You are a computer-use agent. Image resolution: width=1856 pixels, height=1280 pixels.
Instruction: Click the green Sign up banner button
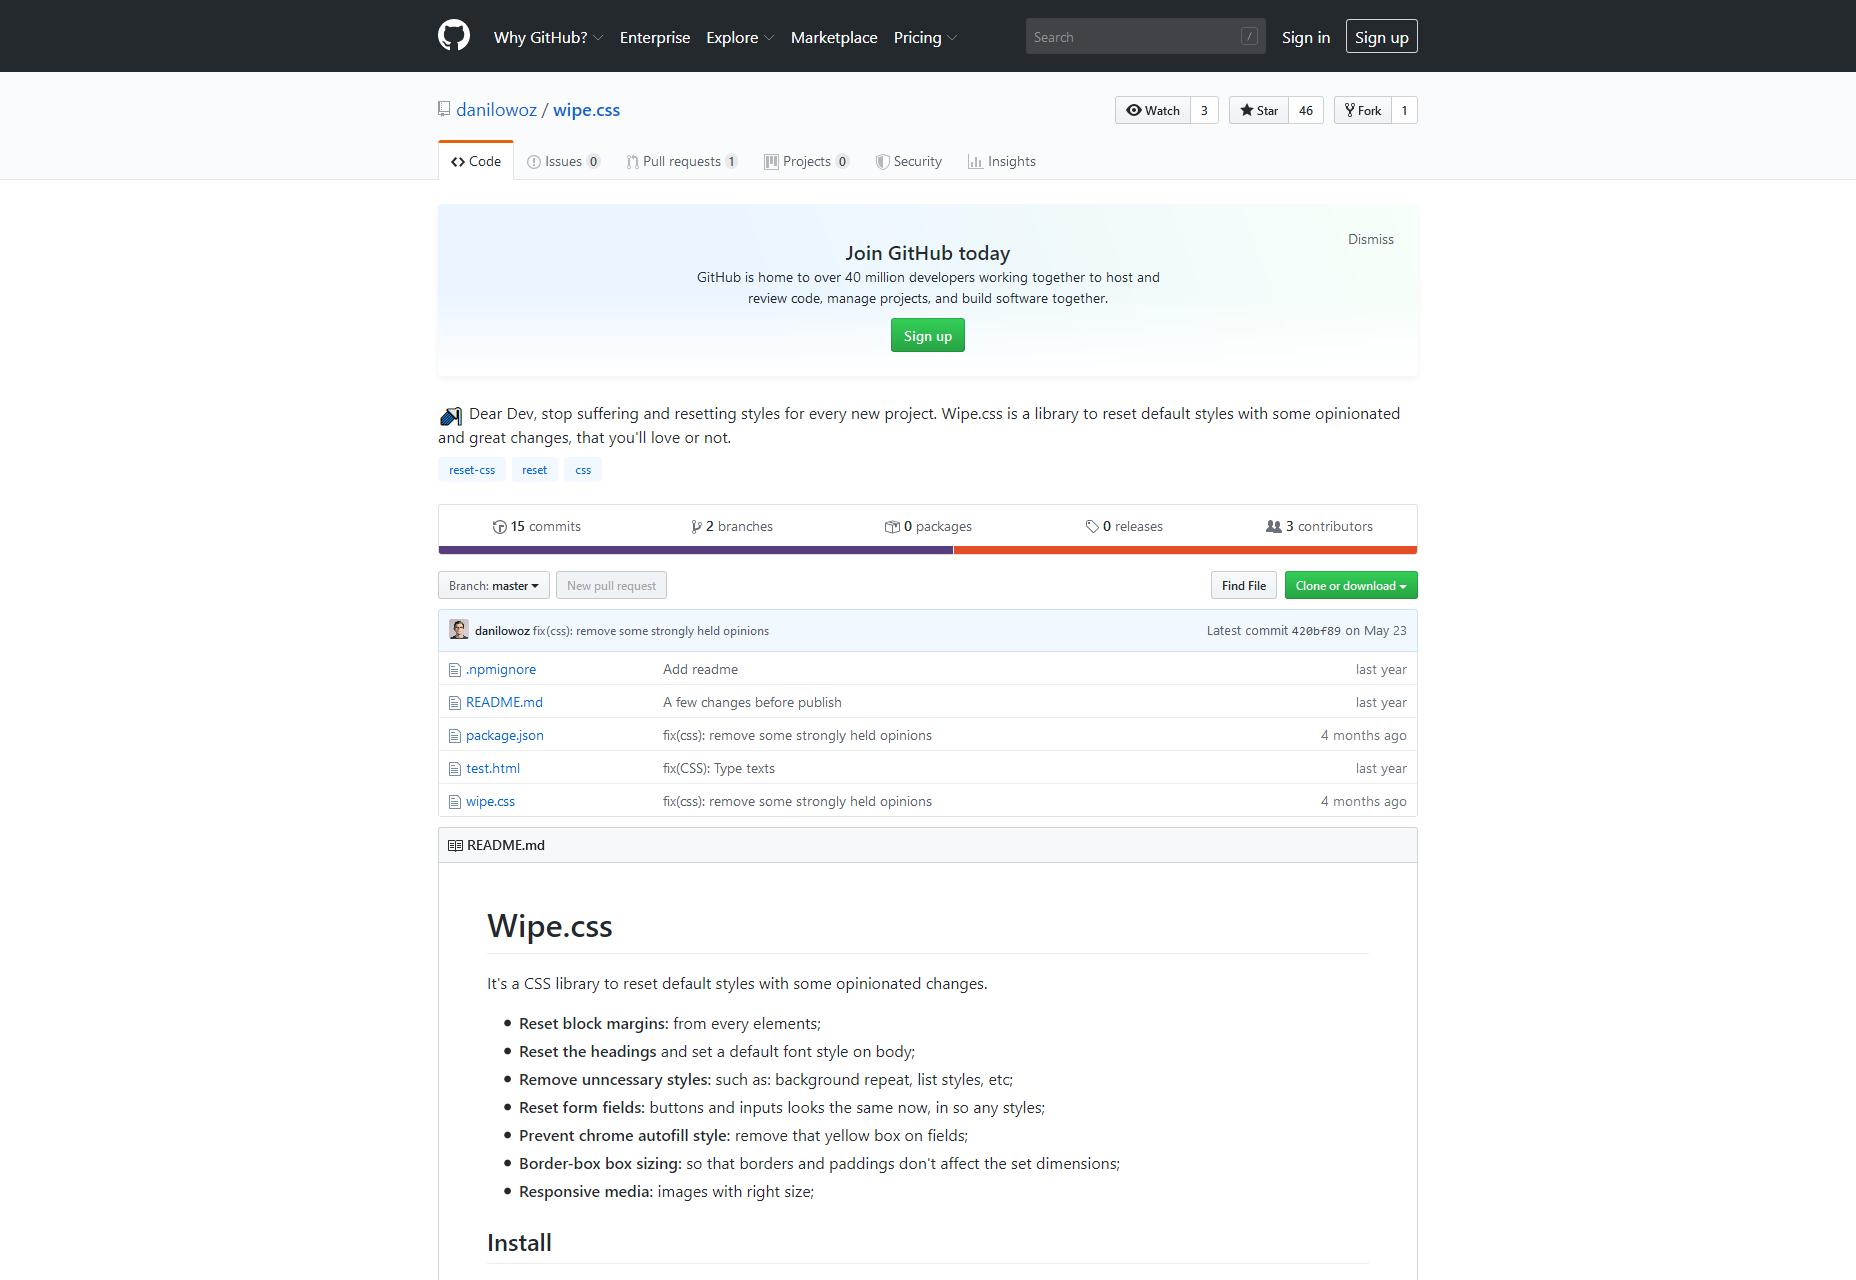pyautogui.click(x=928, y=335)
